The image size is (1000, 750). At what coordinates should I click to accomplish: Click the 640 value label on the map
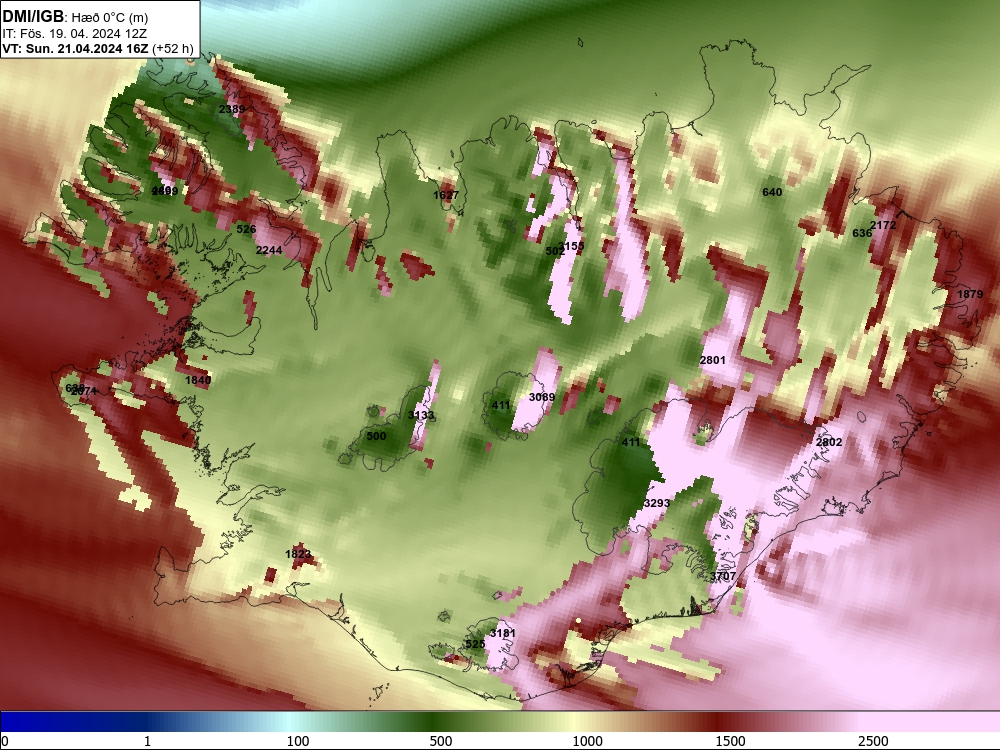[772, 192]
